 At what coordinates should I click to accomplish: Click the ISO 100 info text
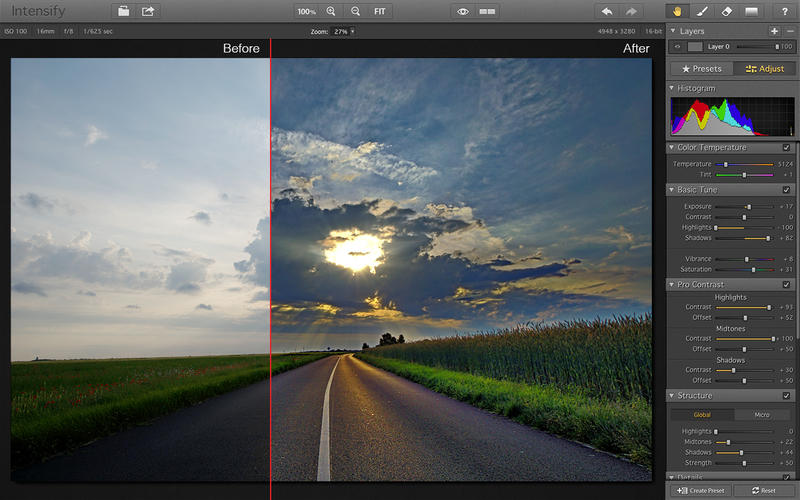pos(16,32)
